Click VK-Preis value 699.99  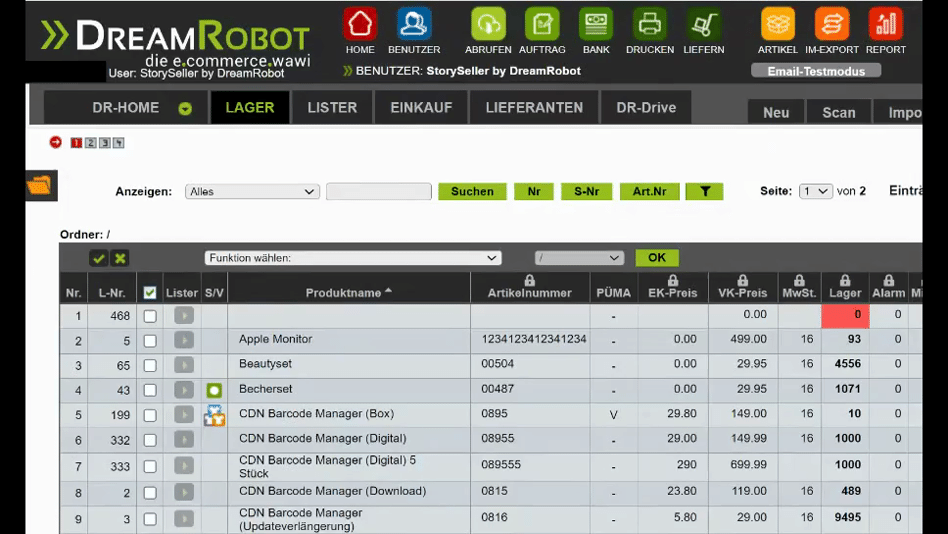pyautogui.click(x=748, y=464)
